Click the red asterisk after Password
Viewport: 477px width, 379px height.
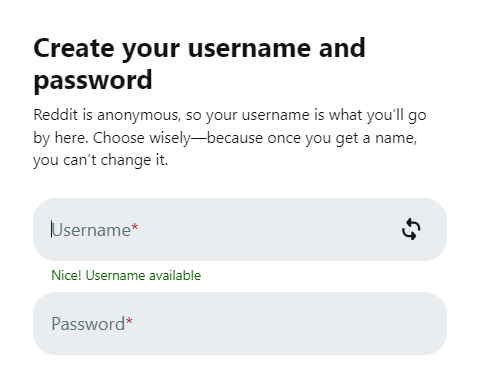(x=129, y=322)
